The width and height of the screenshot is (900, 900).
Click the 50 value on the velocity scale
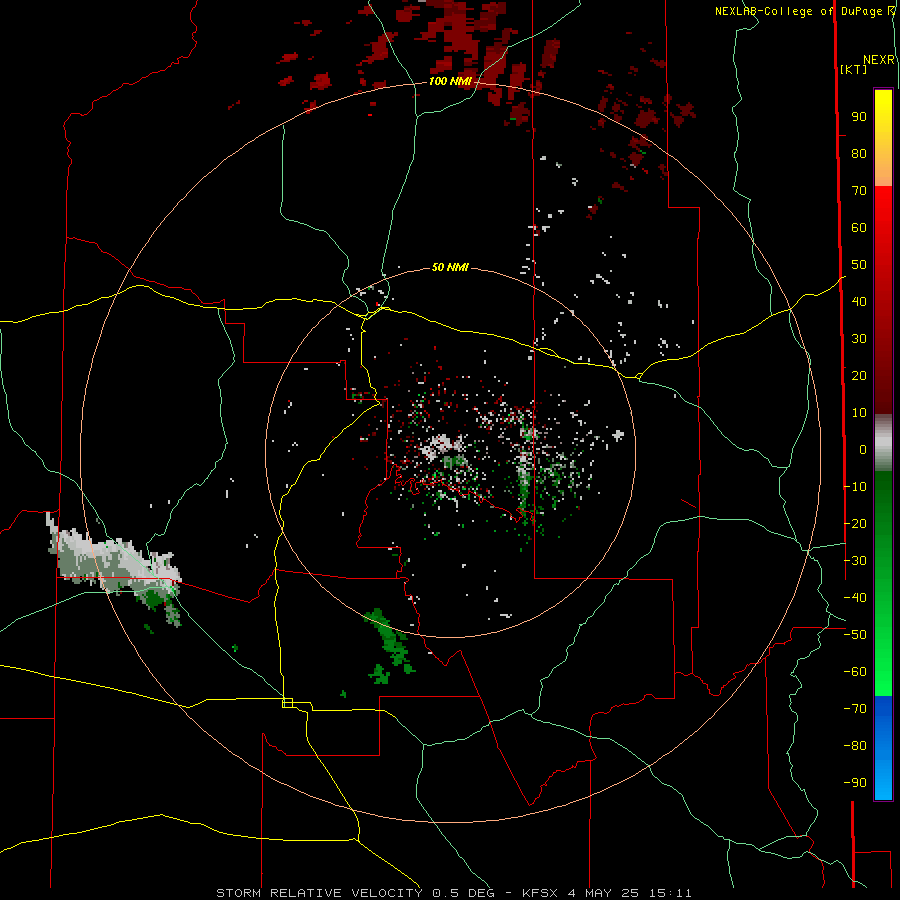click(859, 265)
